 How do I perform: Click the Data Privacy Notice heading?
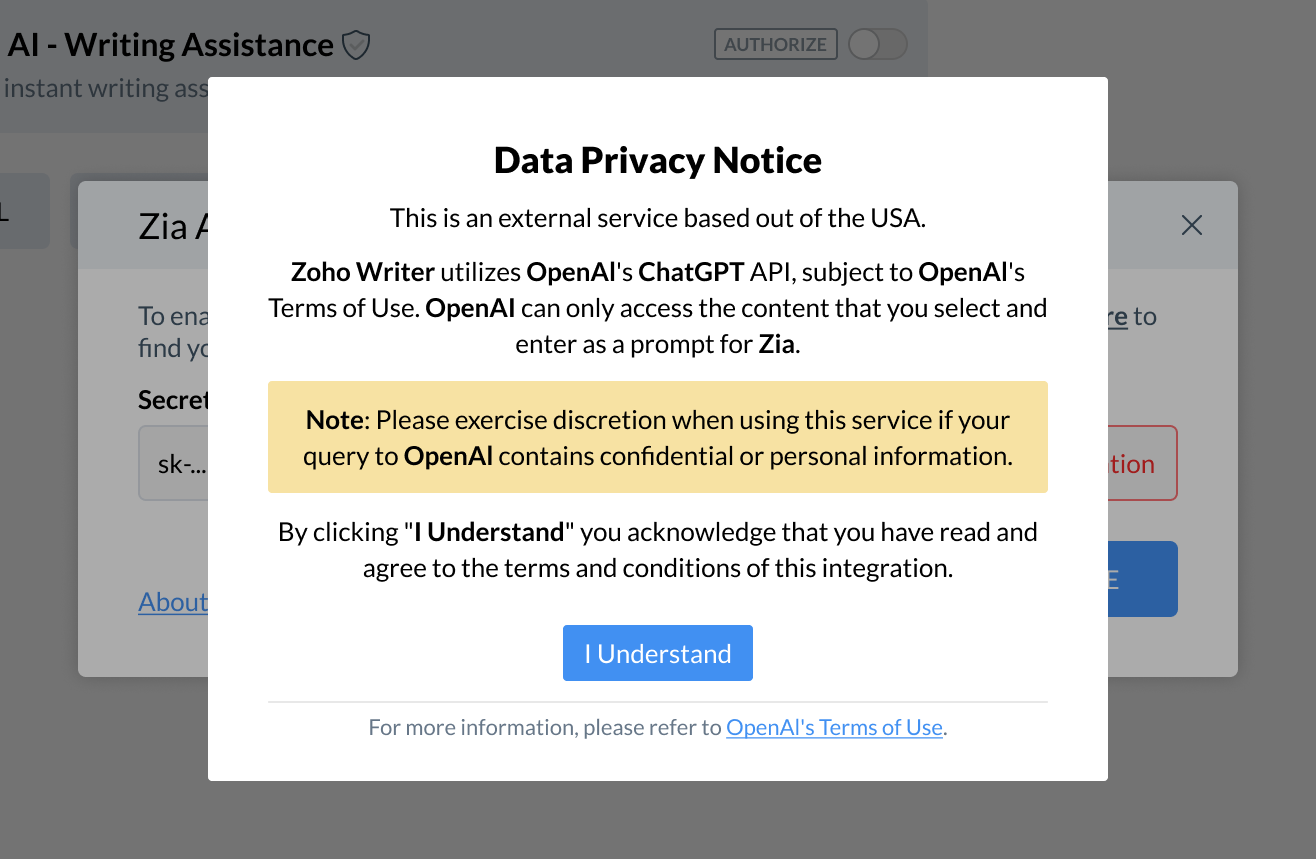[x=657, y=160]
